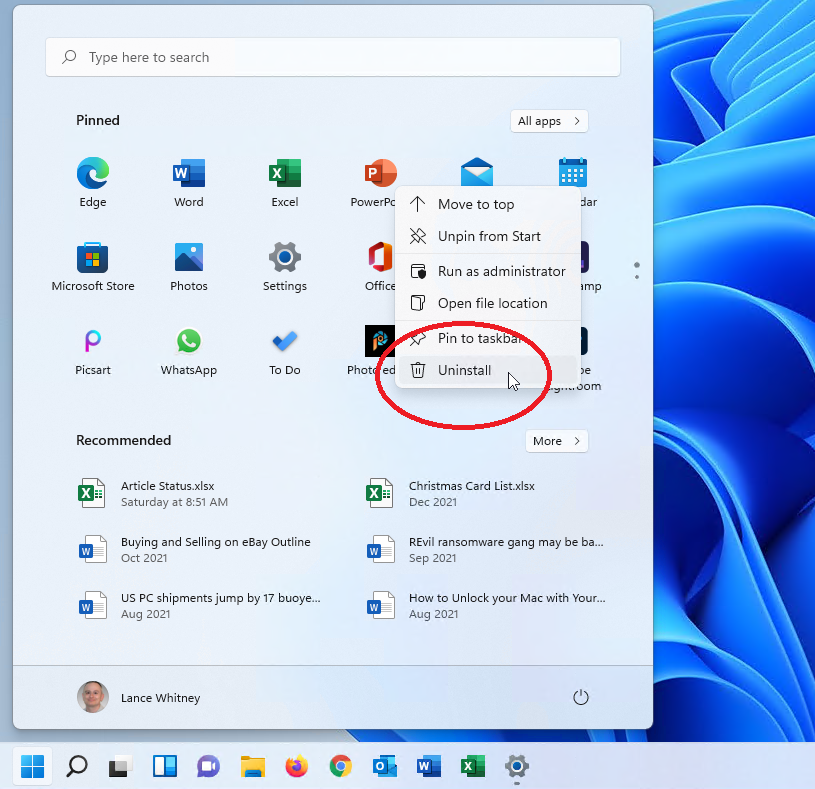The height and width of the screenshot is (789, 815).
Task: Open Teams Chat on the taskbar
Action: (208, 766)
